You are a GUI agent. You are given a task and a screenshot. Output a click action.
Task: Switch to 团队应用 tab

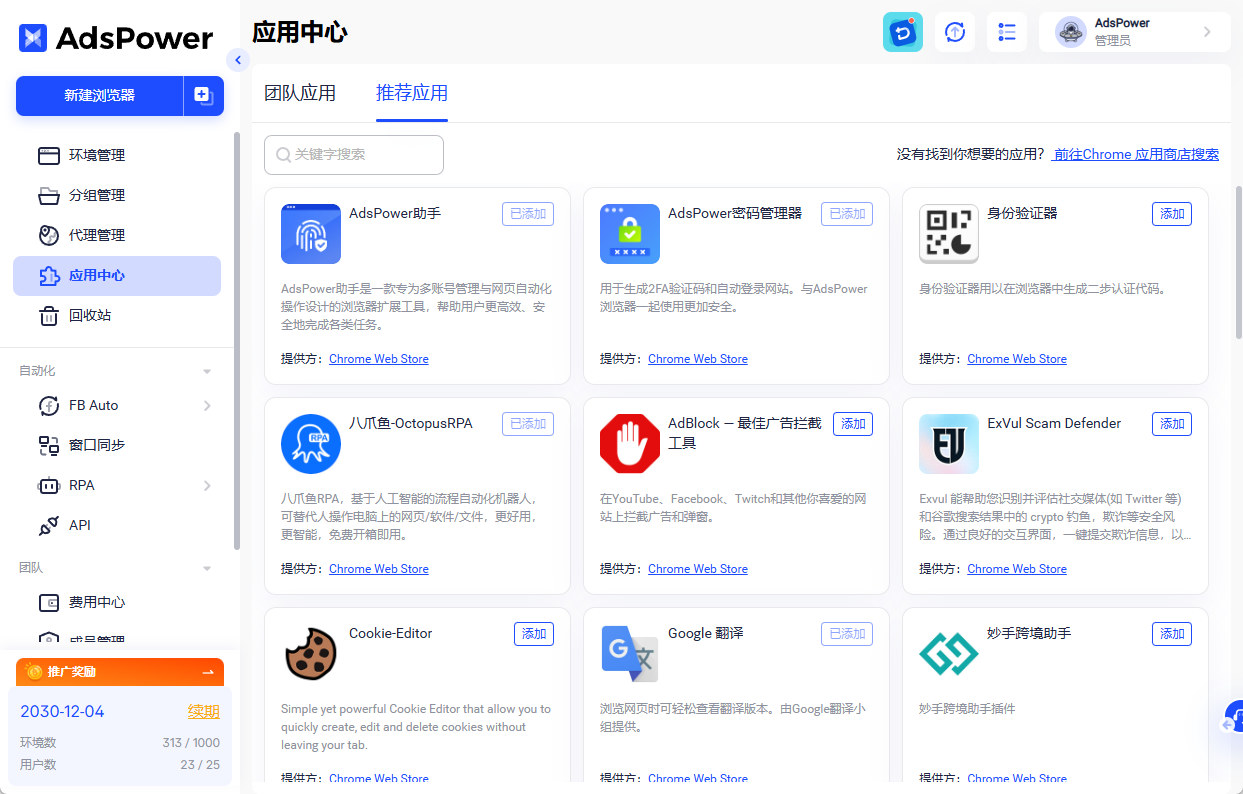(x=300, y=93)
